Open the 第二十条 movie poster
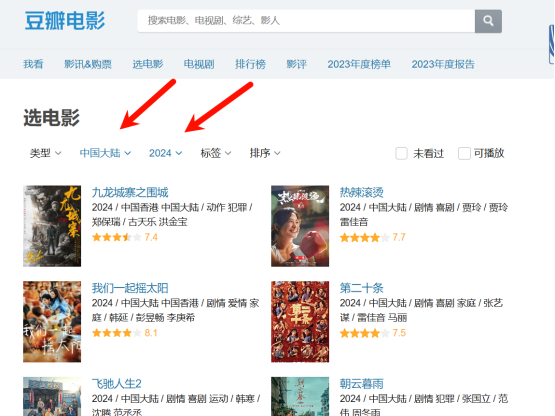The height and width of the screenshot is (416, 555). (300, 321)
